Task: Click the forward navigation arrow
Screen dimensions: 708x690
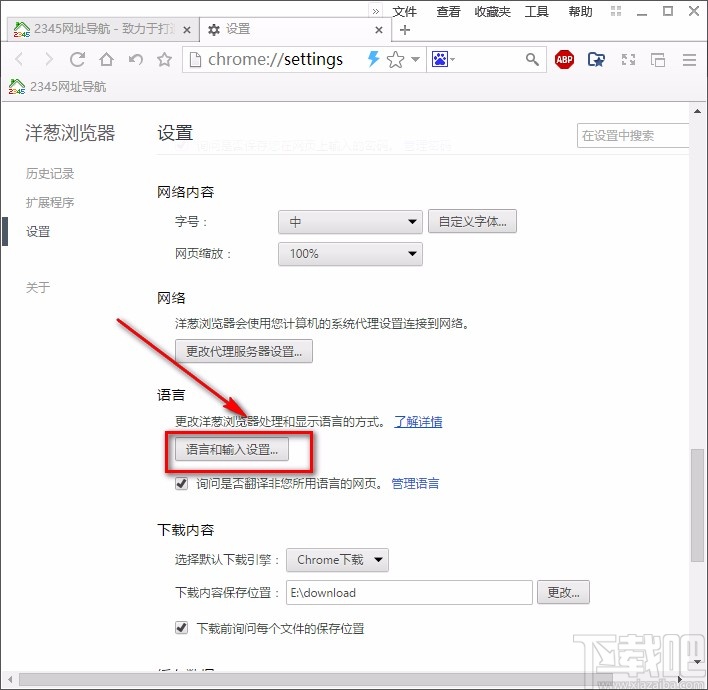Action: (x=48, y=59)
